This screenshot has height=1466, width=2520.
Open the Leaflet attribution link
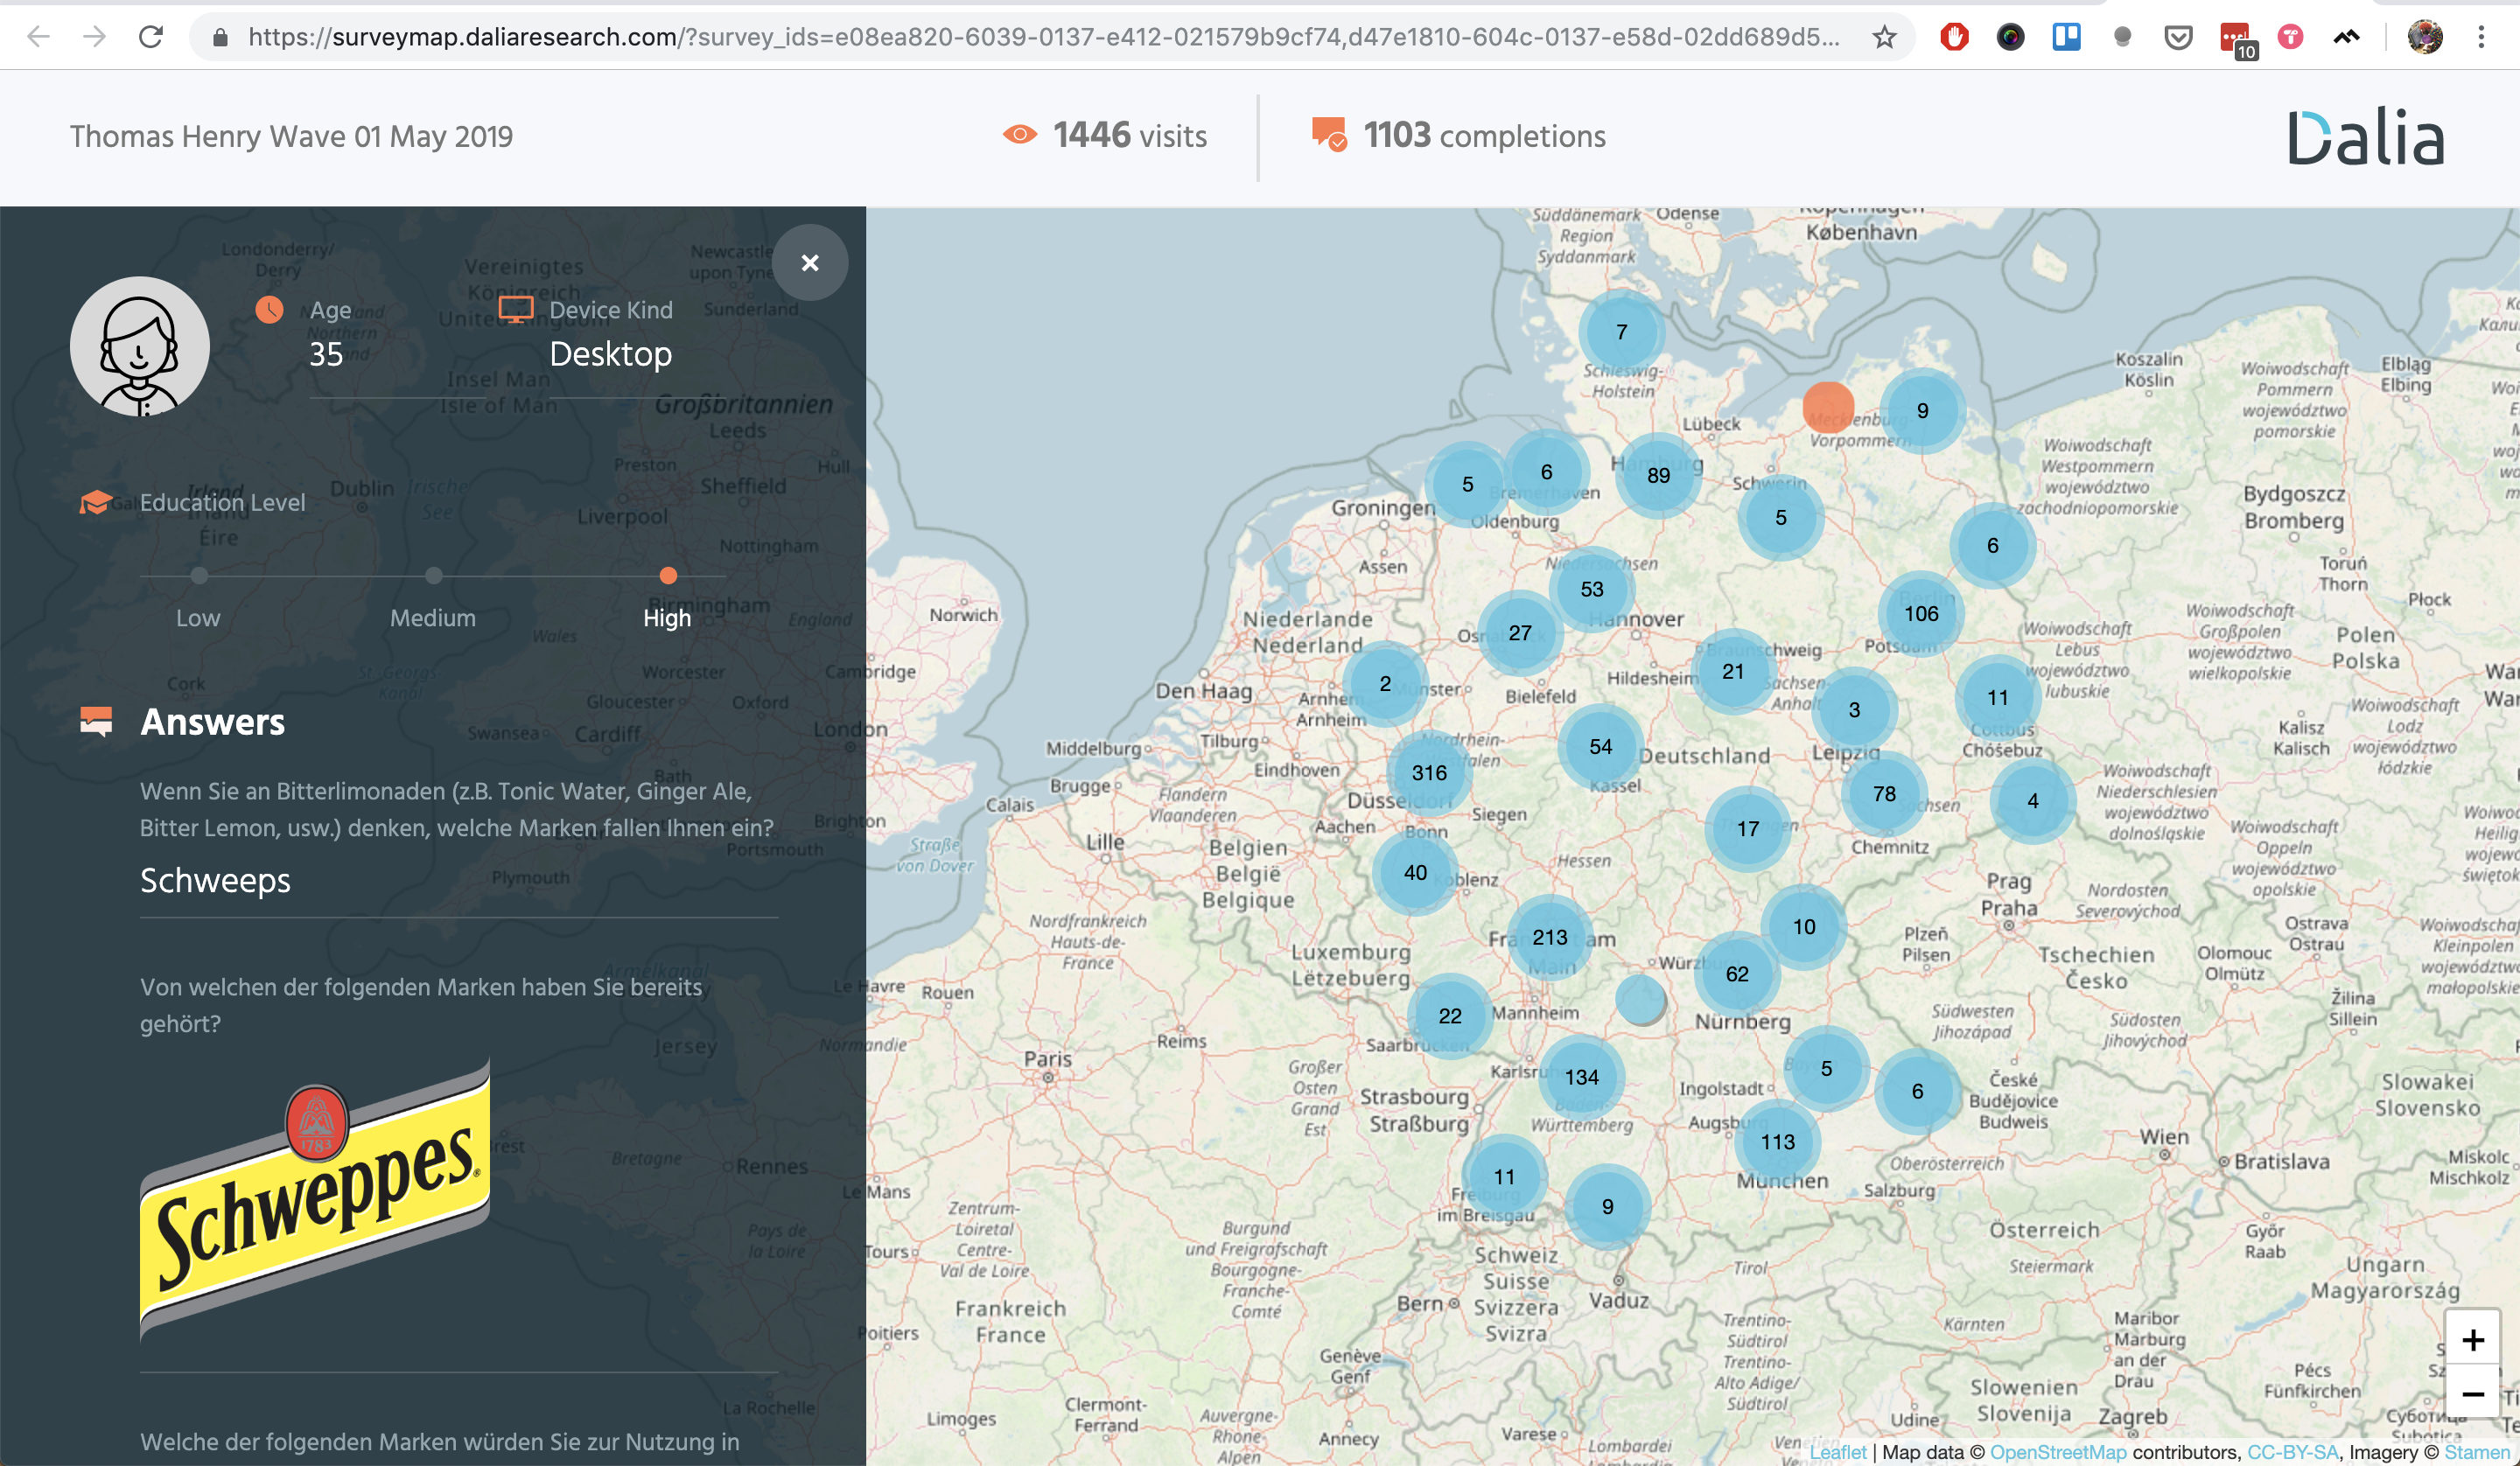(1838, 1452)
